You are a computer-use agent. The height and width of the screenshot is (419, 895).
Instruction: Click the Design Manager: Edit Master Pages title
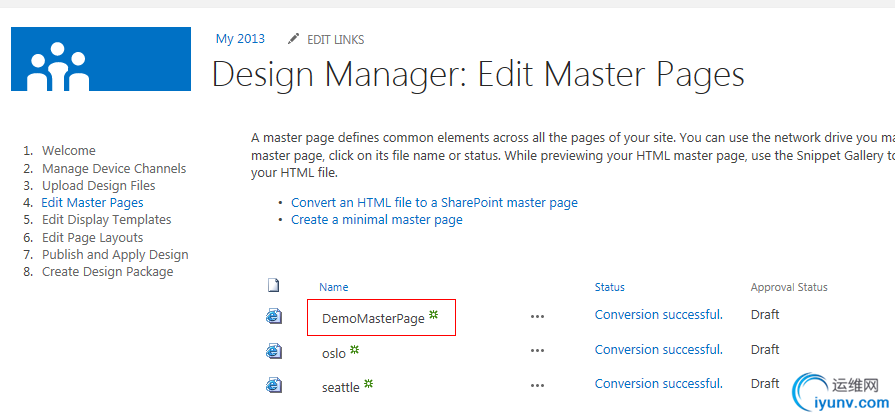[478, 75]
